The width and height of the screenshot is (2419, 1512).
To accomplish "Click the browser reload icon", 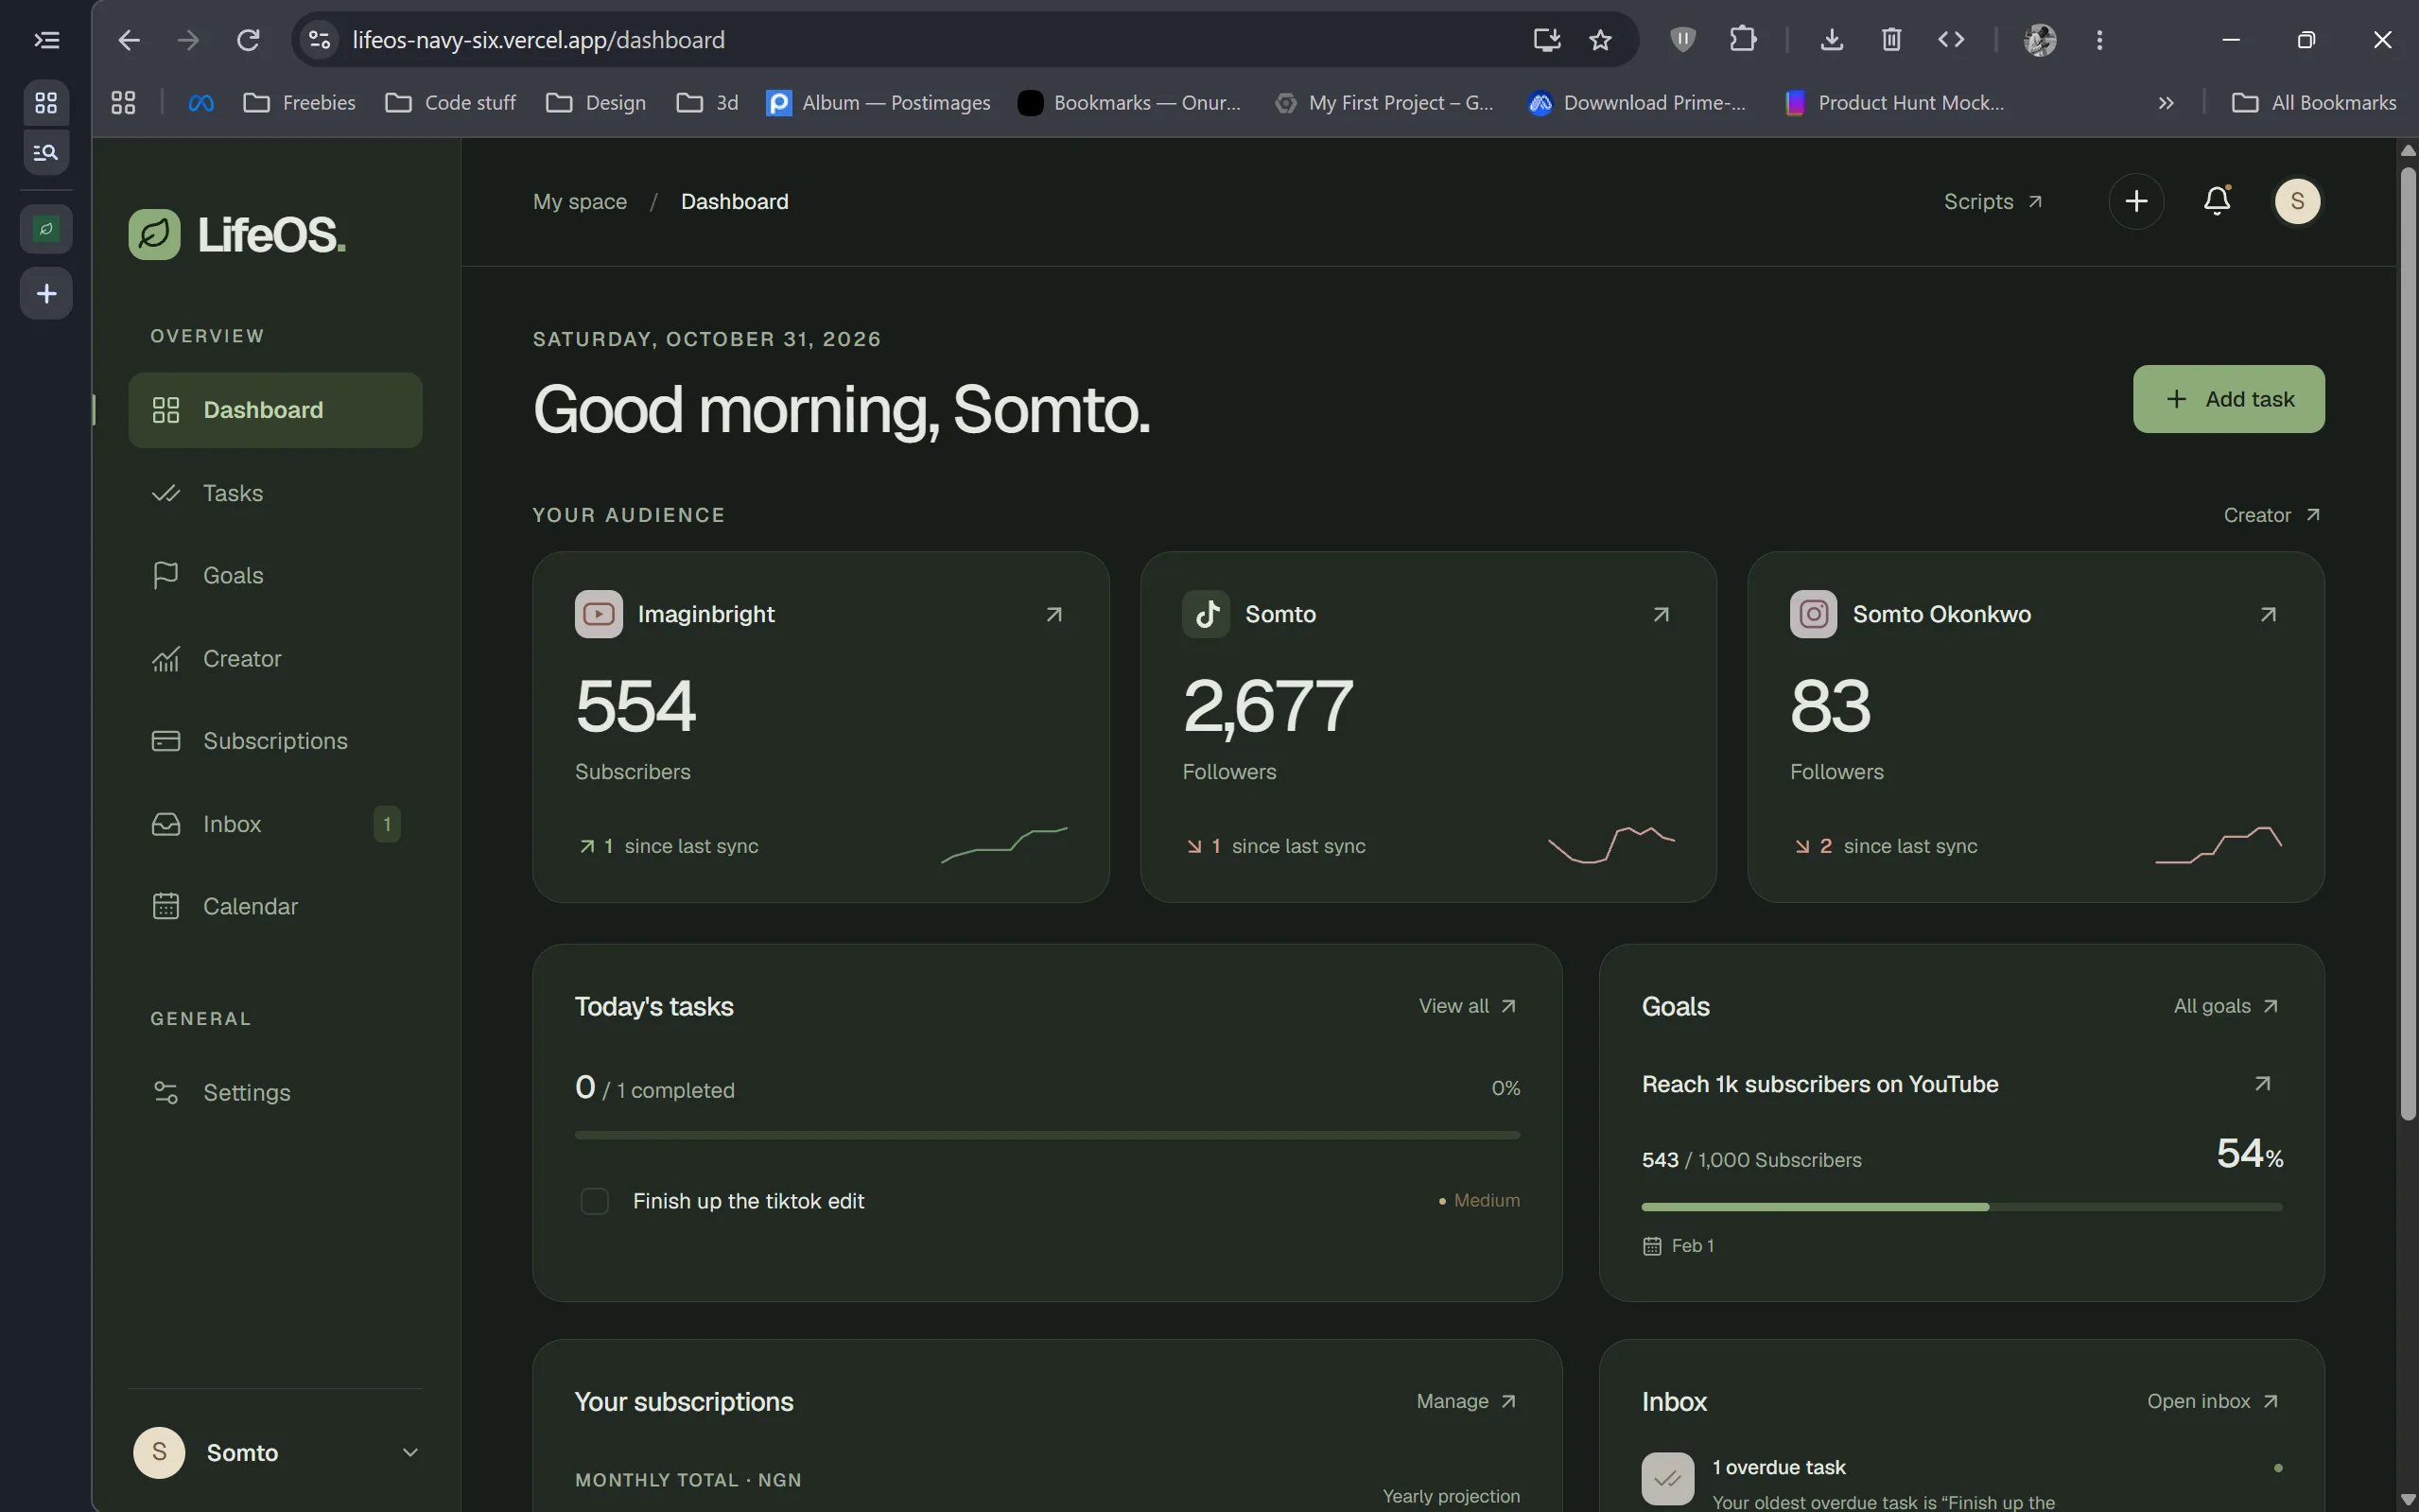I will [x=248, y=40].
